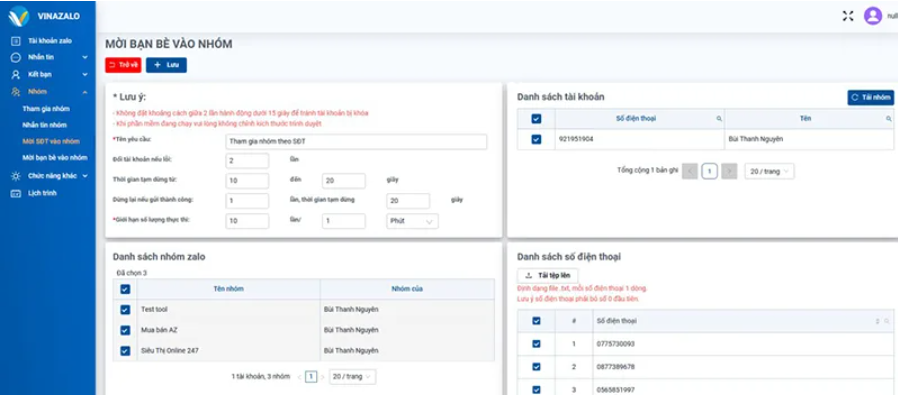Click the Chức năng khác gear icon
The height and width of the screenshot is (395, 898).
pyautogui.click(x=16, y=176)
